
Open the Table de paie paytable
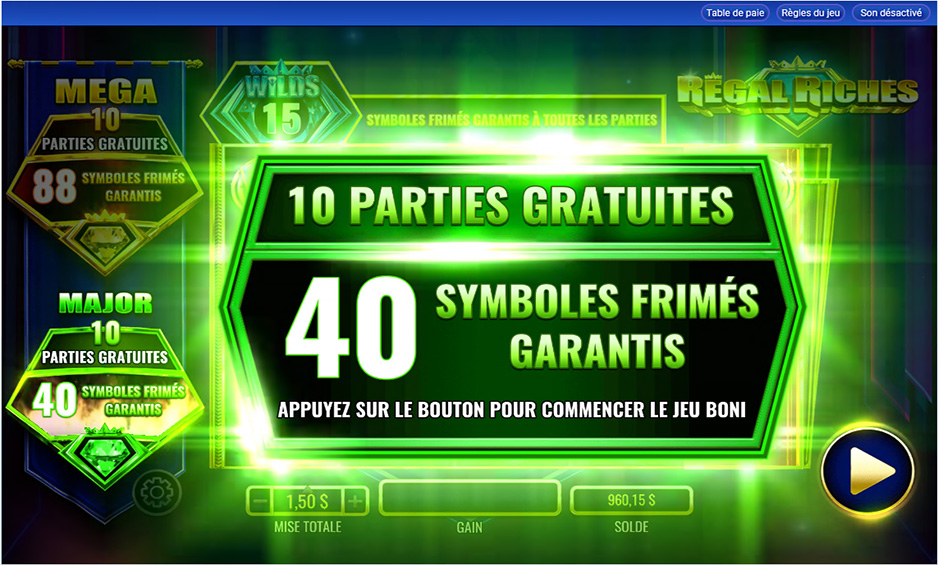735,13
